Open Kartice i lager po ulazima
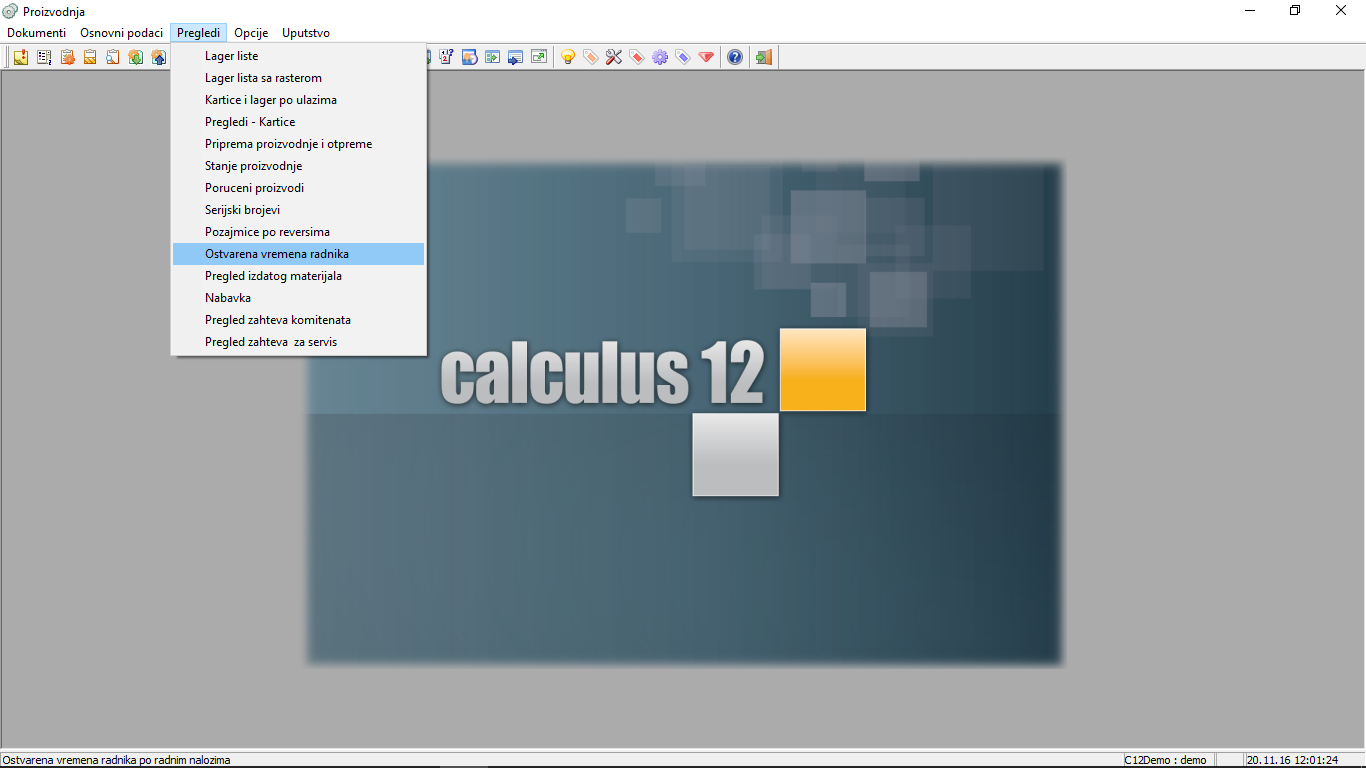 click(298, 100)
